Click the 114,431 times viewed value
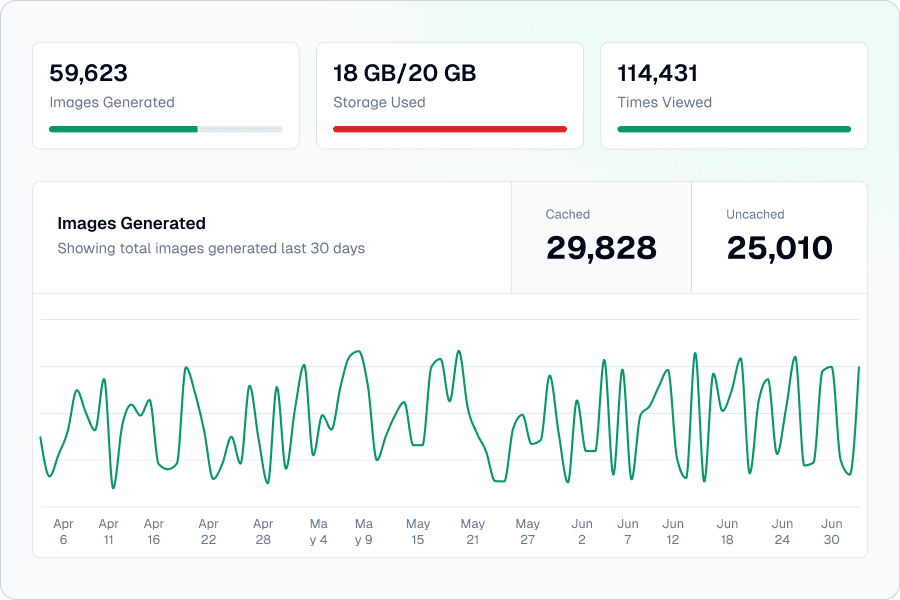The height and width of the screenshot is (600, 900). tap(658, 73)
